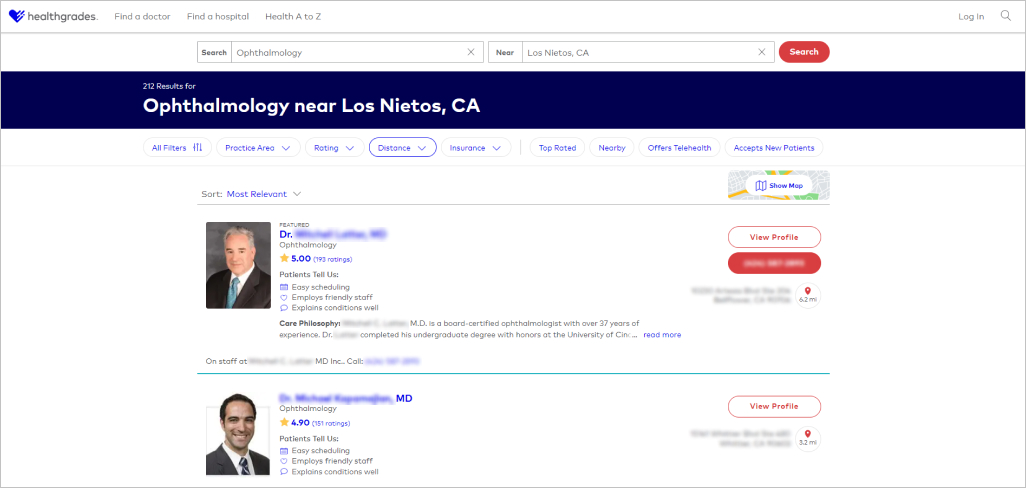Toggle the Nearby filter chip

[611, 148]
